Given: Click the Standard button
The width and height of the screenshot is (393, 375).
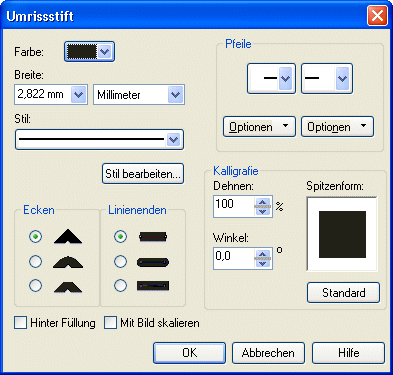Looking at the screenshot, I should [x=343, y=293].
